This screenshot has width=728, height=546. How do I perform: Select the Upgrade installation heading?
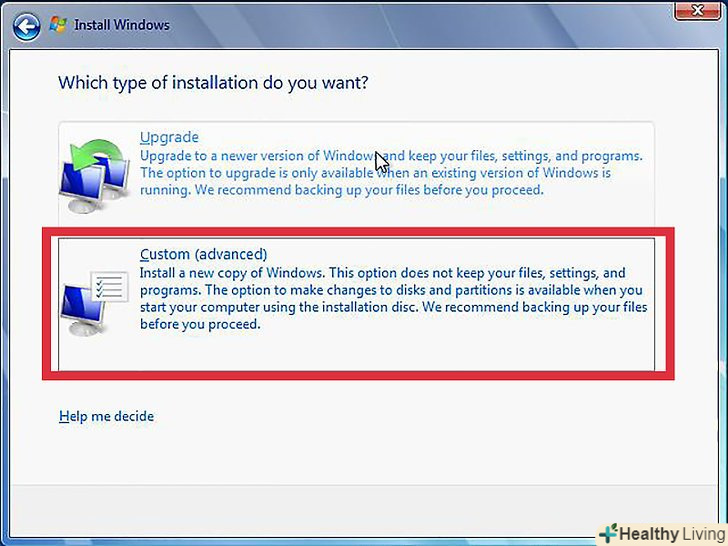pyautogui.click(x=169, y=137)
